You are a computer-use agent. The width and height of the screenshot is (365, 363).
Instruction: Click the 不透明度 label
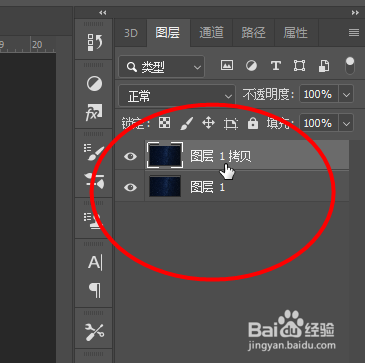(269, 95)
